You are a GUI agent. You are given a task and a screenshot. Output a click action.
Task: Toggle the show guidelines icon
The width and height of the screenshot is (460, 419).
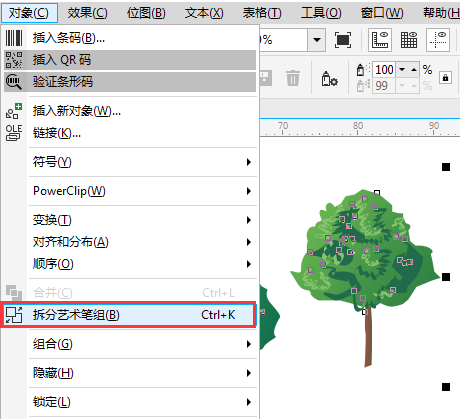point(438,40)
